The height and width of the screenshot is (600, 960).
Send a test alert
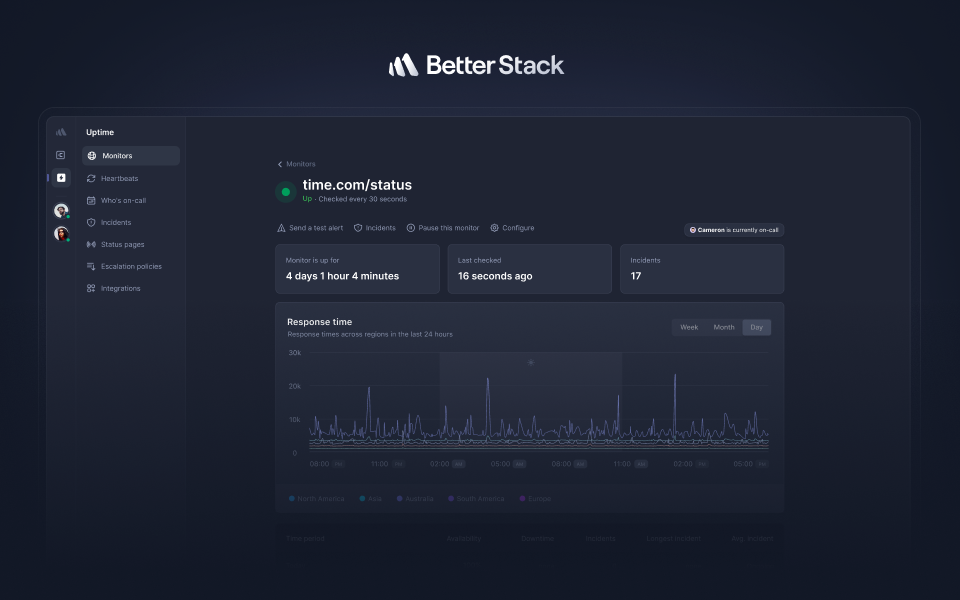pos(310,228)
